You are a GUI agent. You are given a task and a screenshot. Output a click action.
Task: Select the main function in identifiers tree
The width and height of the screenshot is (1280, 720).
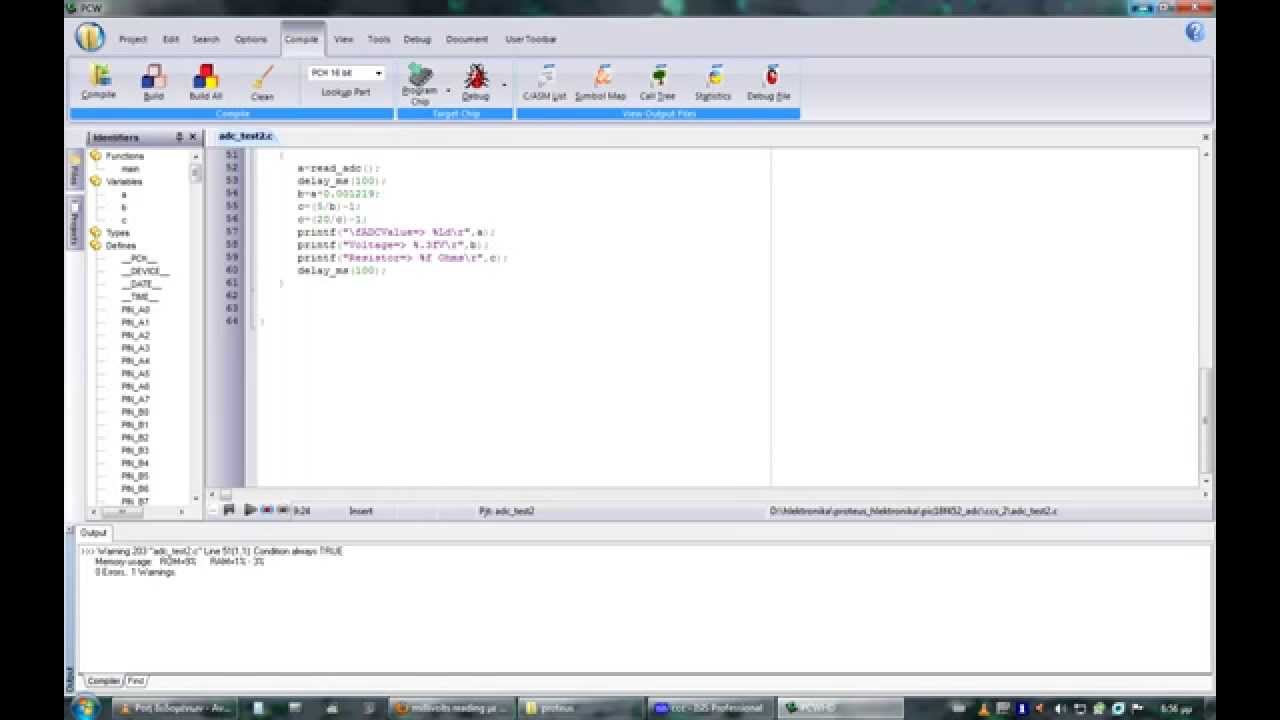pos(131,169)
